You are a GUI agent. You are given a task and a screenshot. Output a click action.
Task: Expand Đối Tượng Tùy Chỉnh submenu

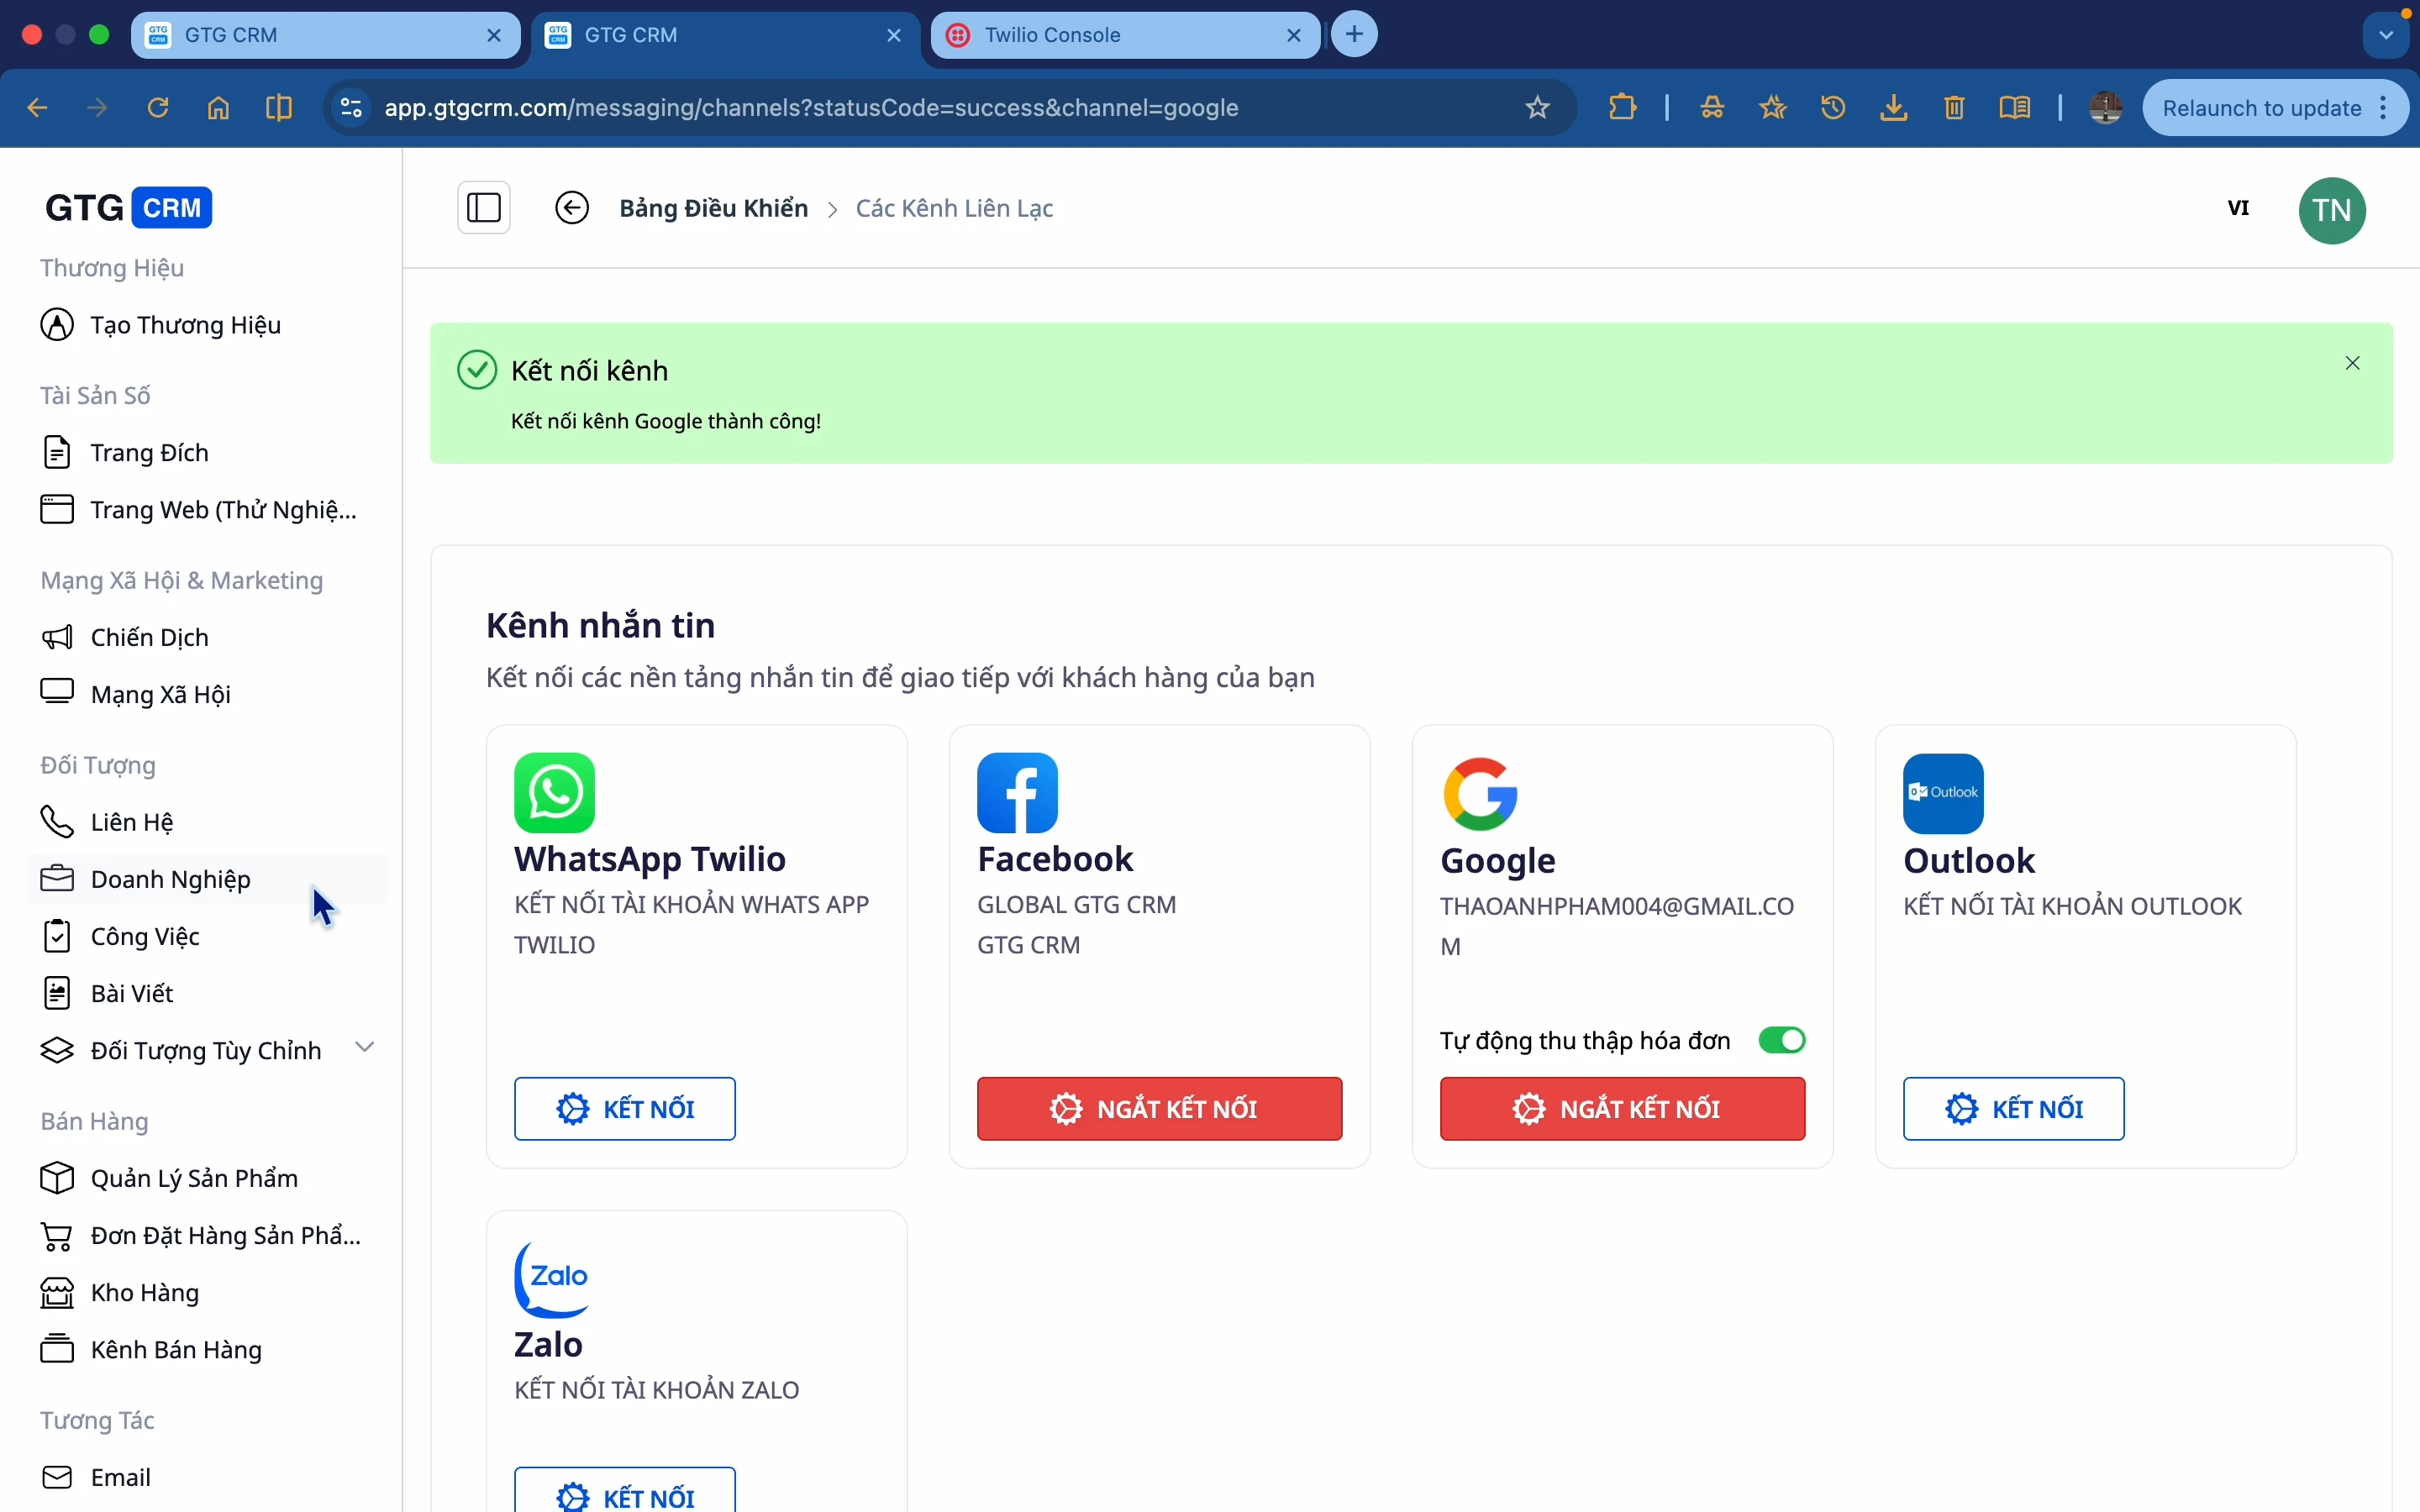click(x=365, y=1047)
